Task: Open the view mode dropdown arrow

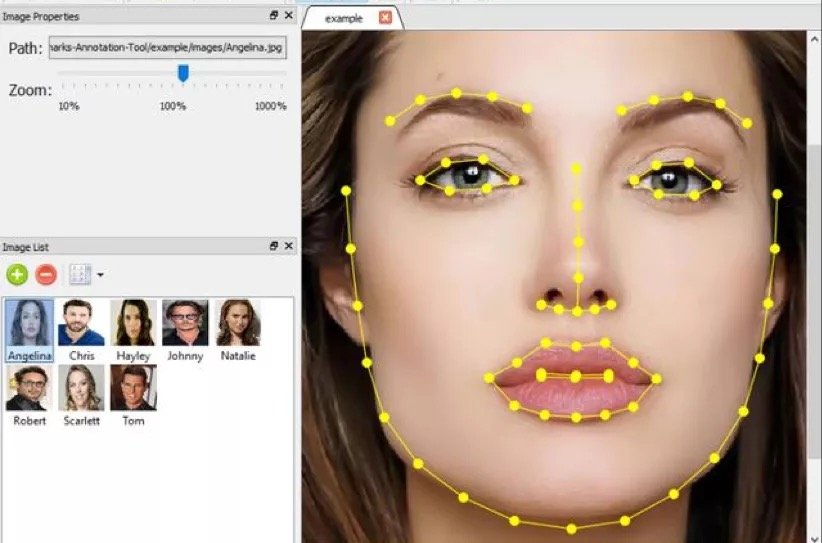Action: pos(100,275)
